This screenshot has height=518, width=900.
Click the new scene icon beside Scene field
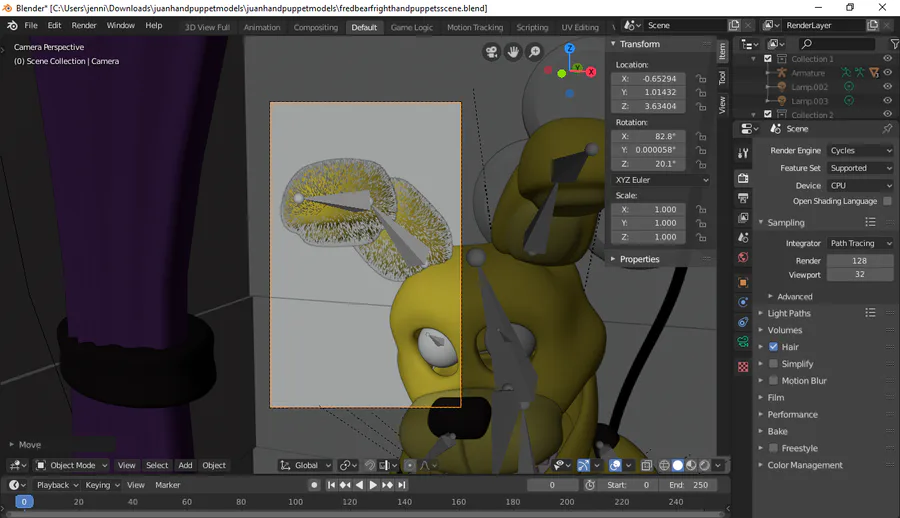(734, 25)
